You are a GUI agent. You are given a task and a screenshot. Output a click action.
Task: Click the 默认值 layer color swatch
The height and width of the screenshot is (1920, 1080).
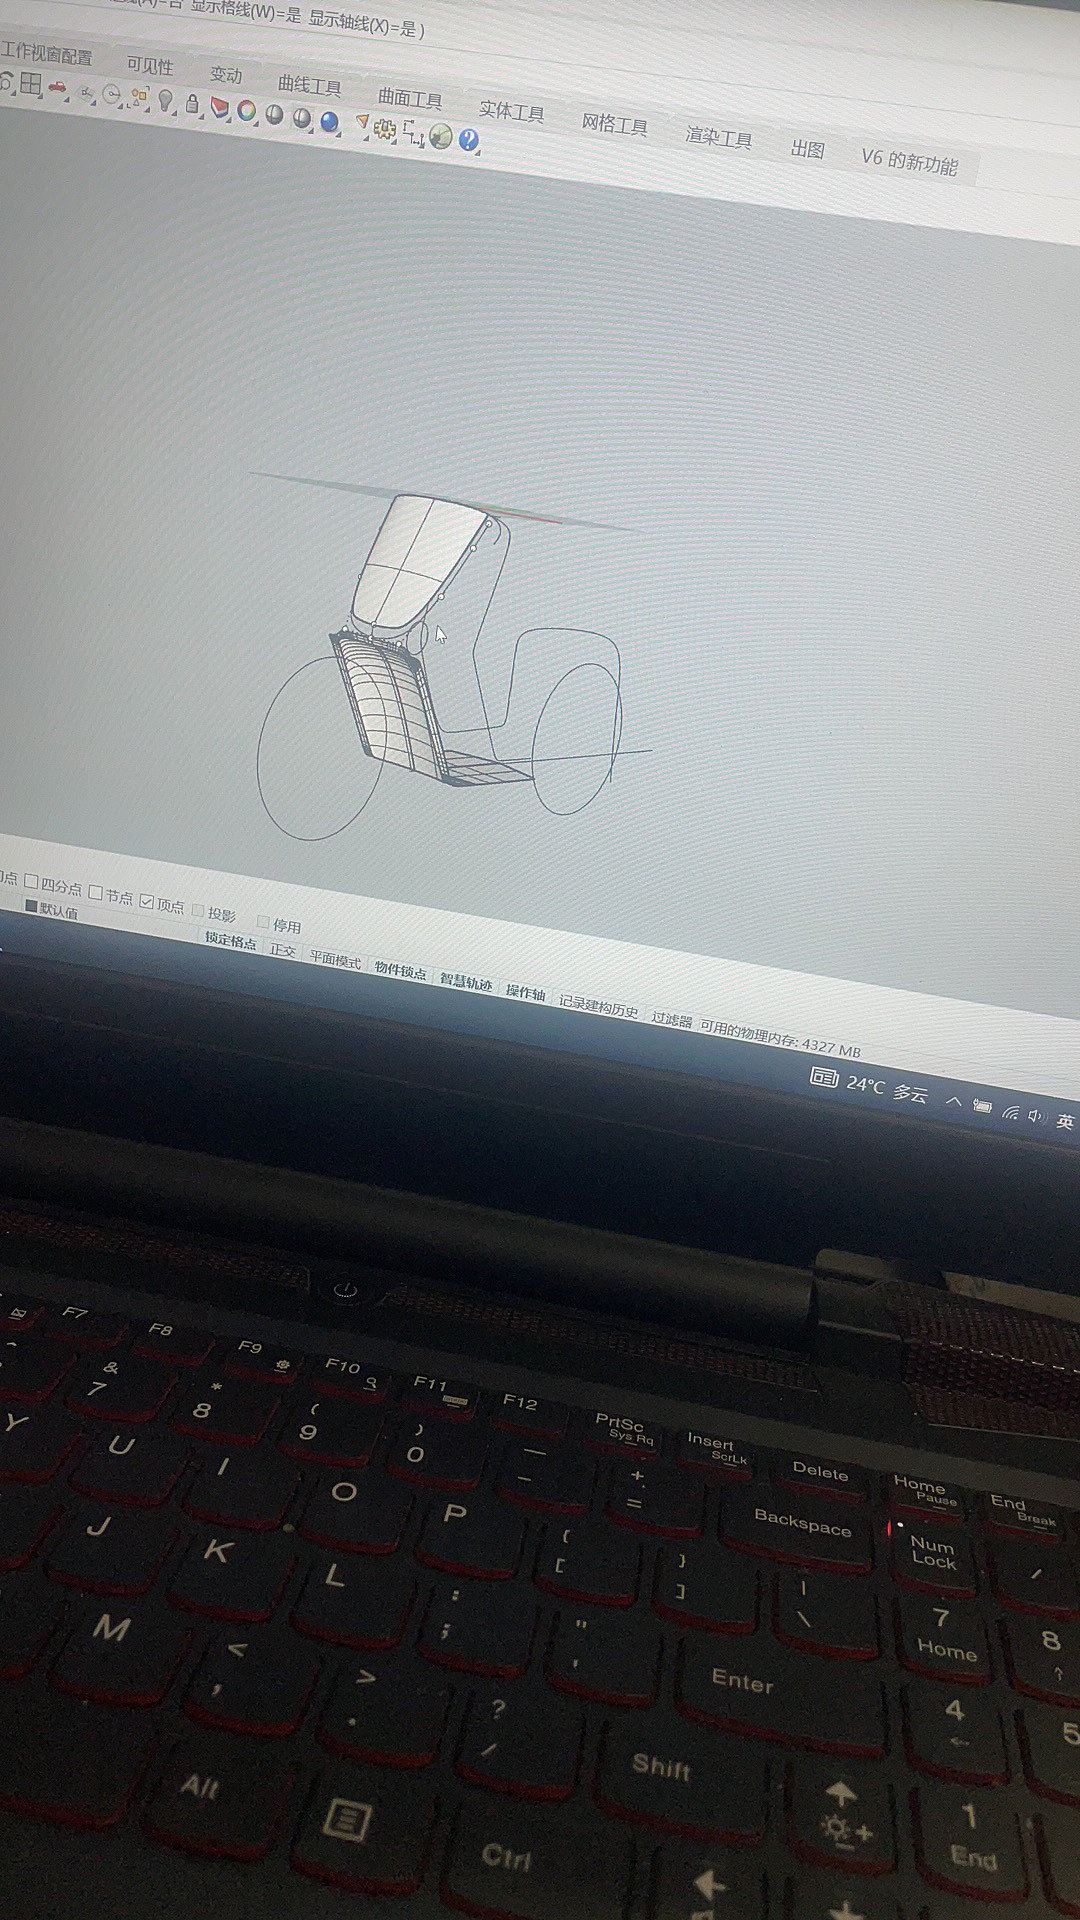click(30, 907)
